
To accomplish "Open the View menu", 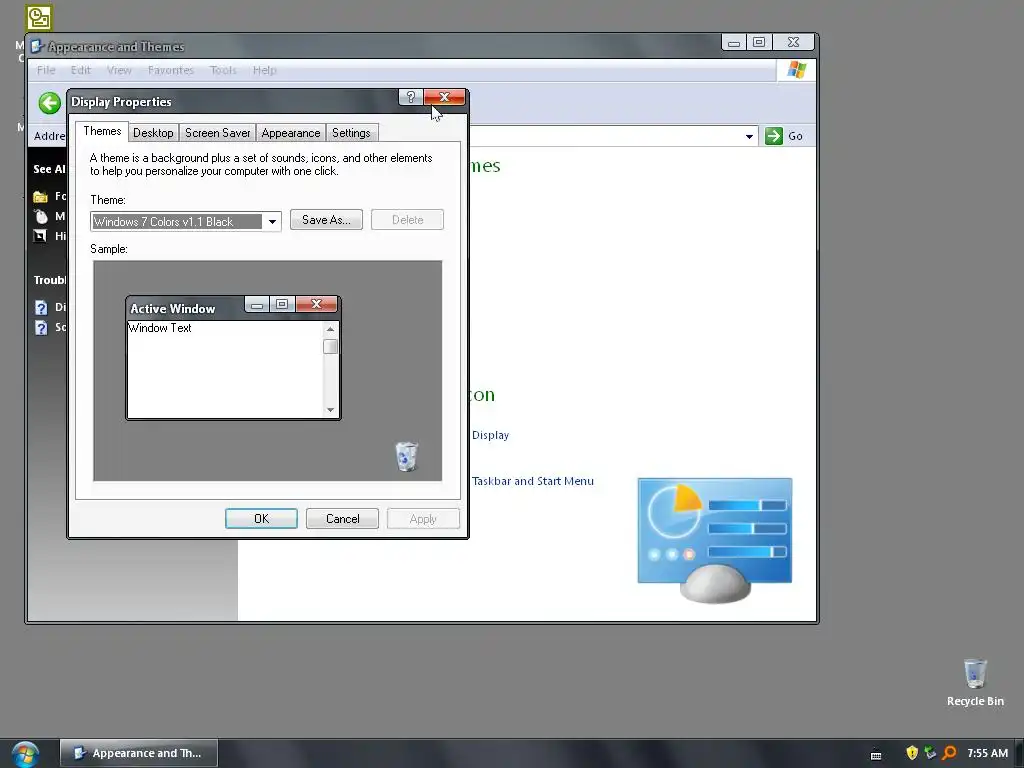I will [x=119, y=70].
